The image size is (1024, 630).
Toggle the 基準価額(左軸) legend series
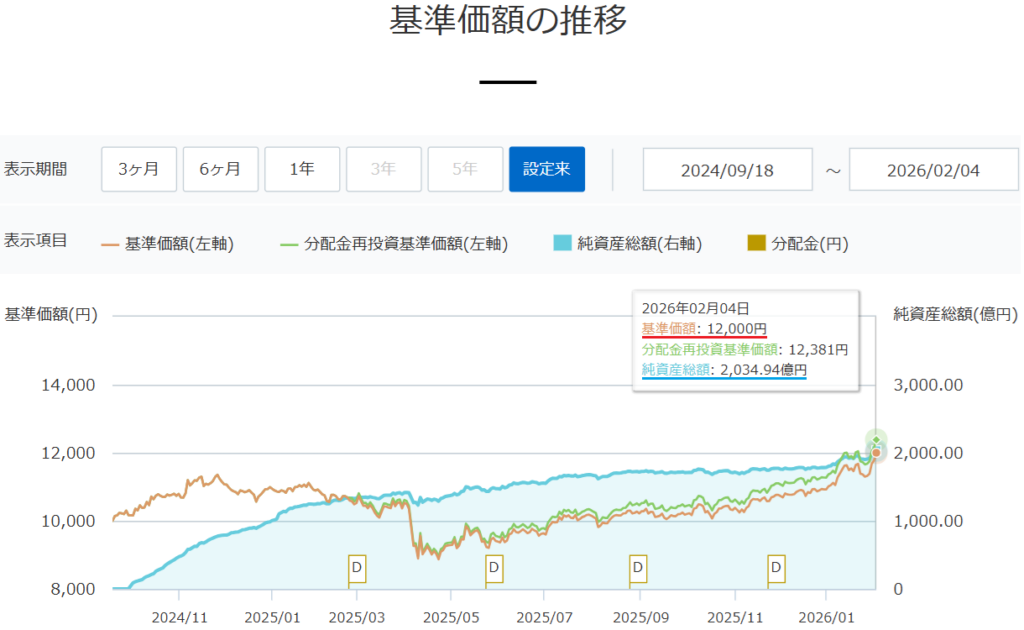click(x=168, y=243)
